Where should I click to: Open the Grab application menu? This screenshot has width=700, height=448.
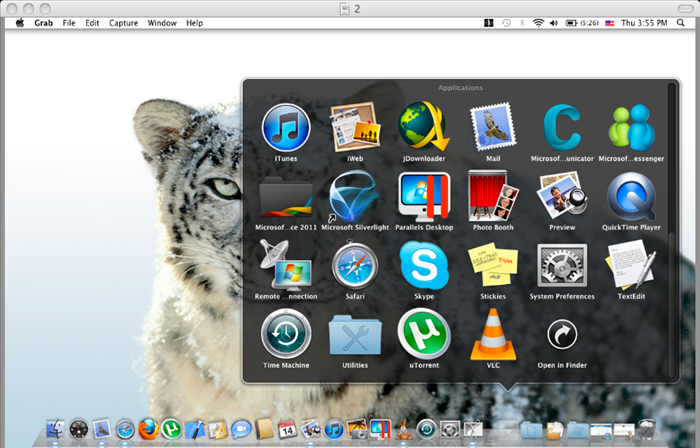tap(43, 23)
